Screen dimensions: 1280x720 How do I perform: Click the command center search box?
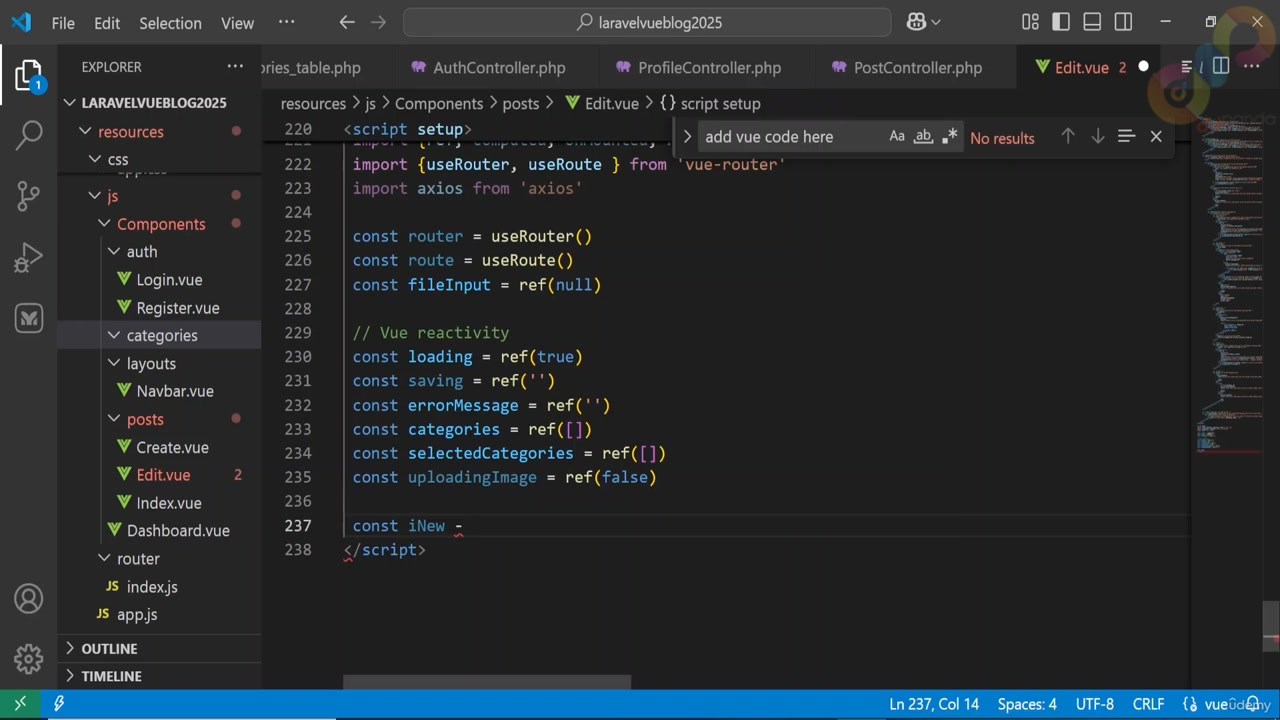(x=647, y=22)
